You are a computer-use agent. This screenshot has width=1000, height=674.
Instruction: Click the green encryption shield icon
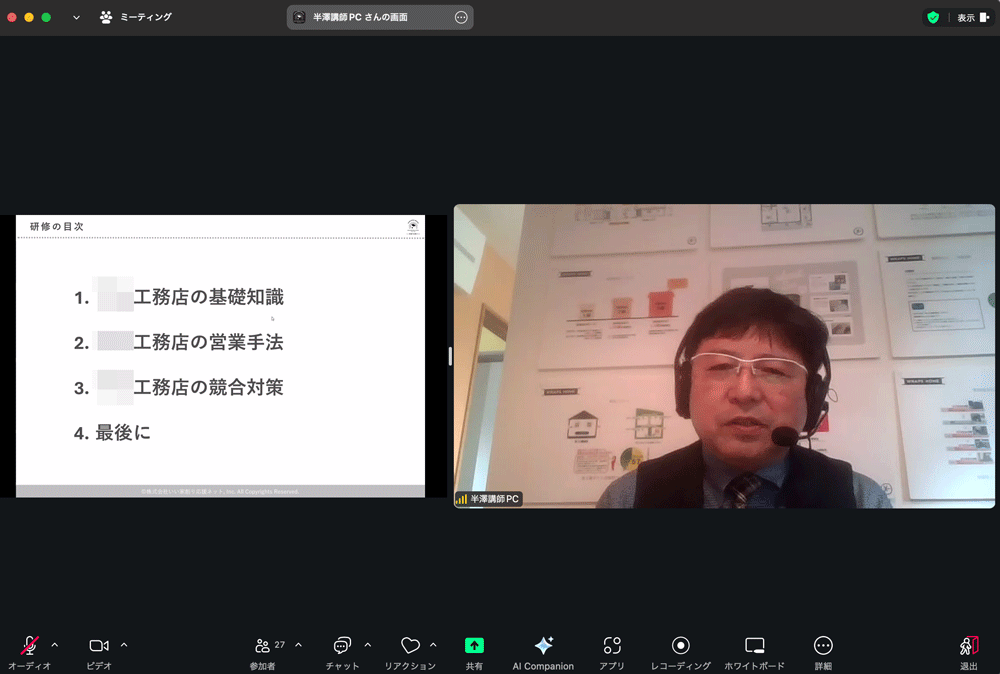(x=933, y=17)
